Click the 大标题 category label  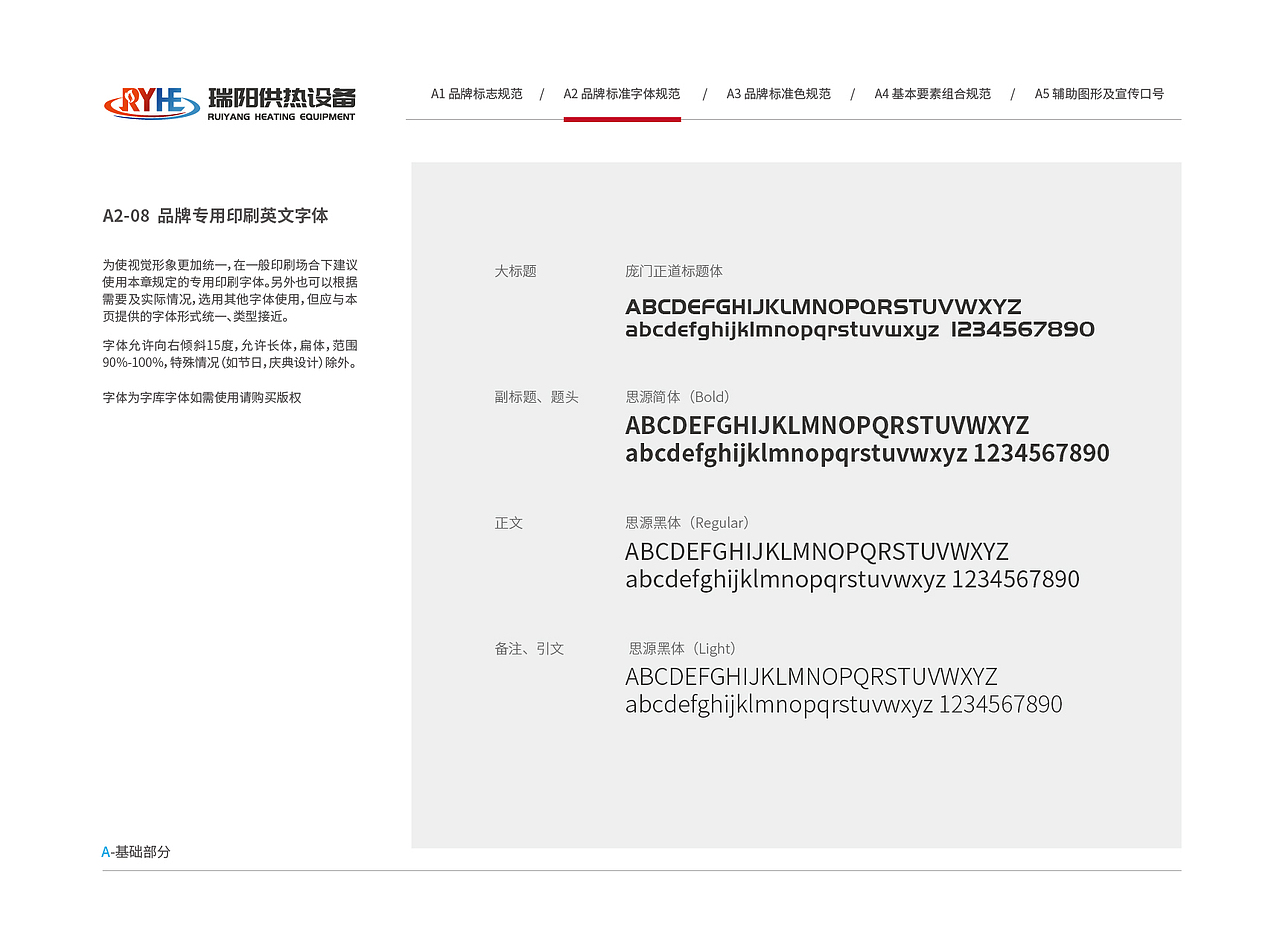(516, 270)
